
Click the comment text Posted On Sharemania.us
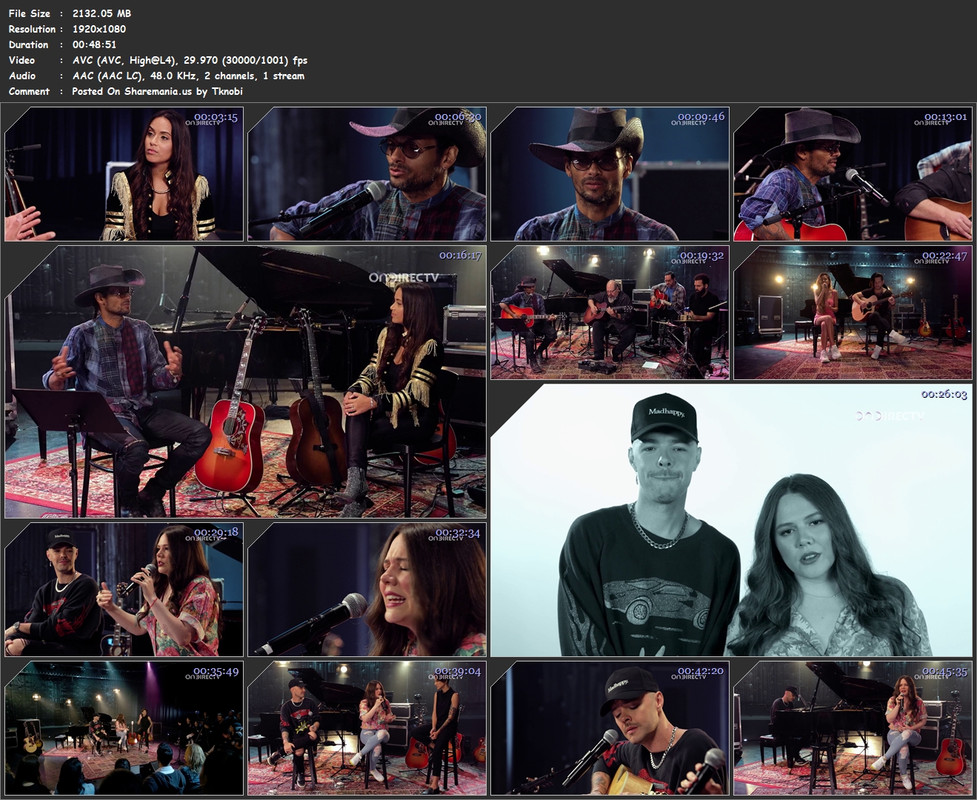(x=157, y=91)
